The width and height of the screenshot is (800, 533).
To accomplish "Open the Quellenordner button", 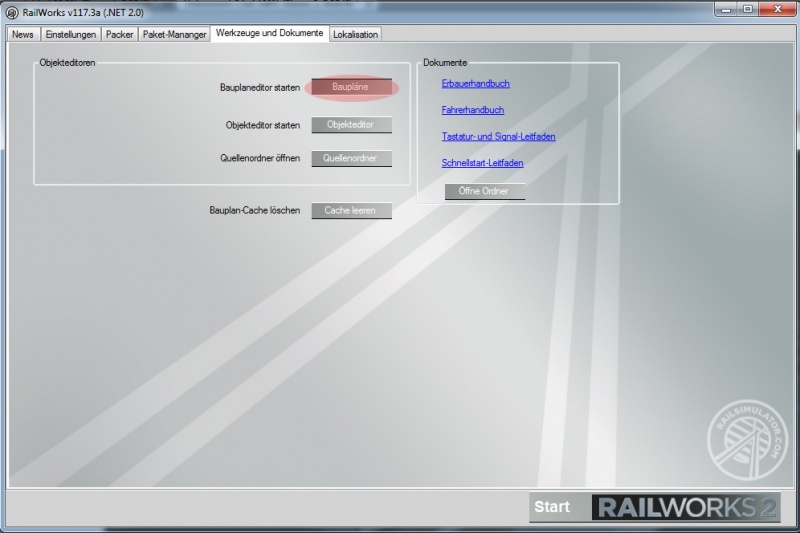I will tap(352, 159).
